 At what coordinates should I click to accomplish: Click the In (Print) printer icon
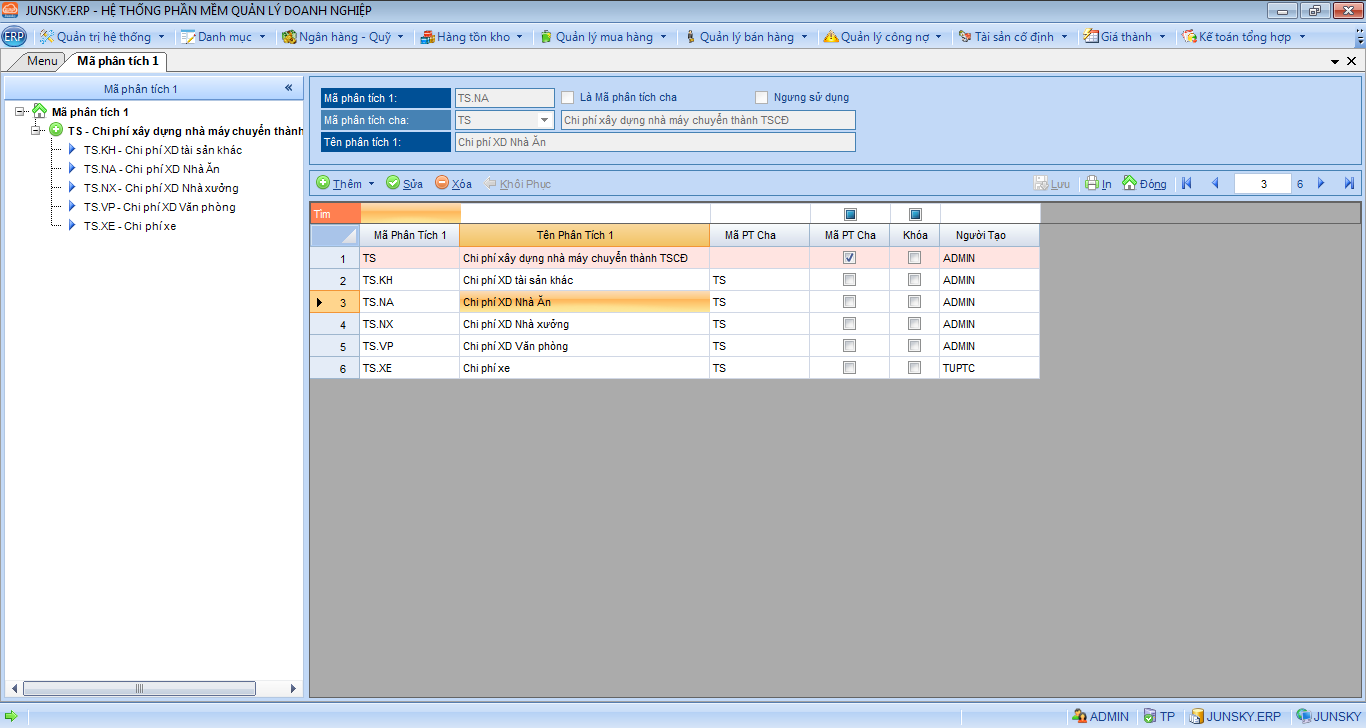(1092, 184)
